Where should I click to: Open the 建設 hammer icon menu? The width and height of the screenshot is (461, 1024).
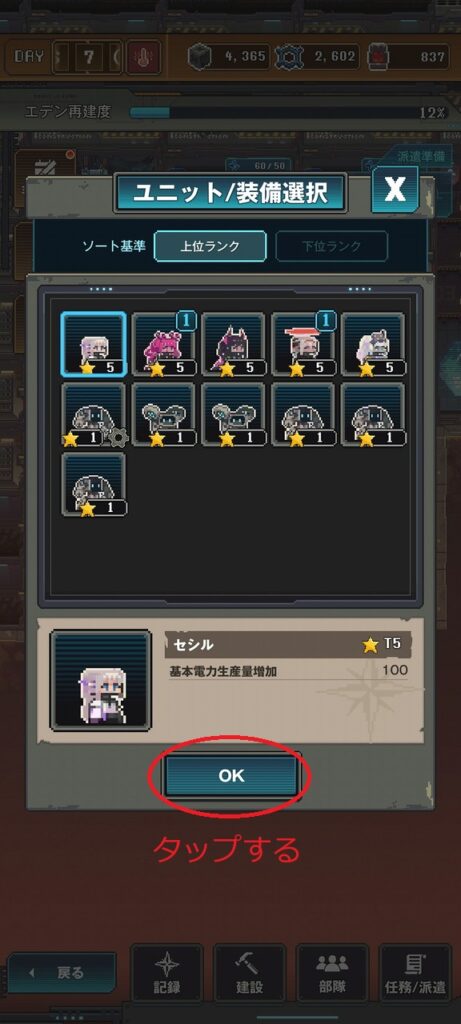(249, 974)
